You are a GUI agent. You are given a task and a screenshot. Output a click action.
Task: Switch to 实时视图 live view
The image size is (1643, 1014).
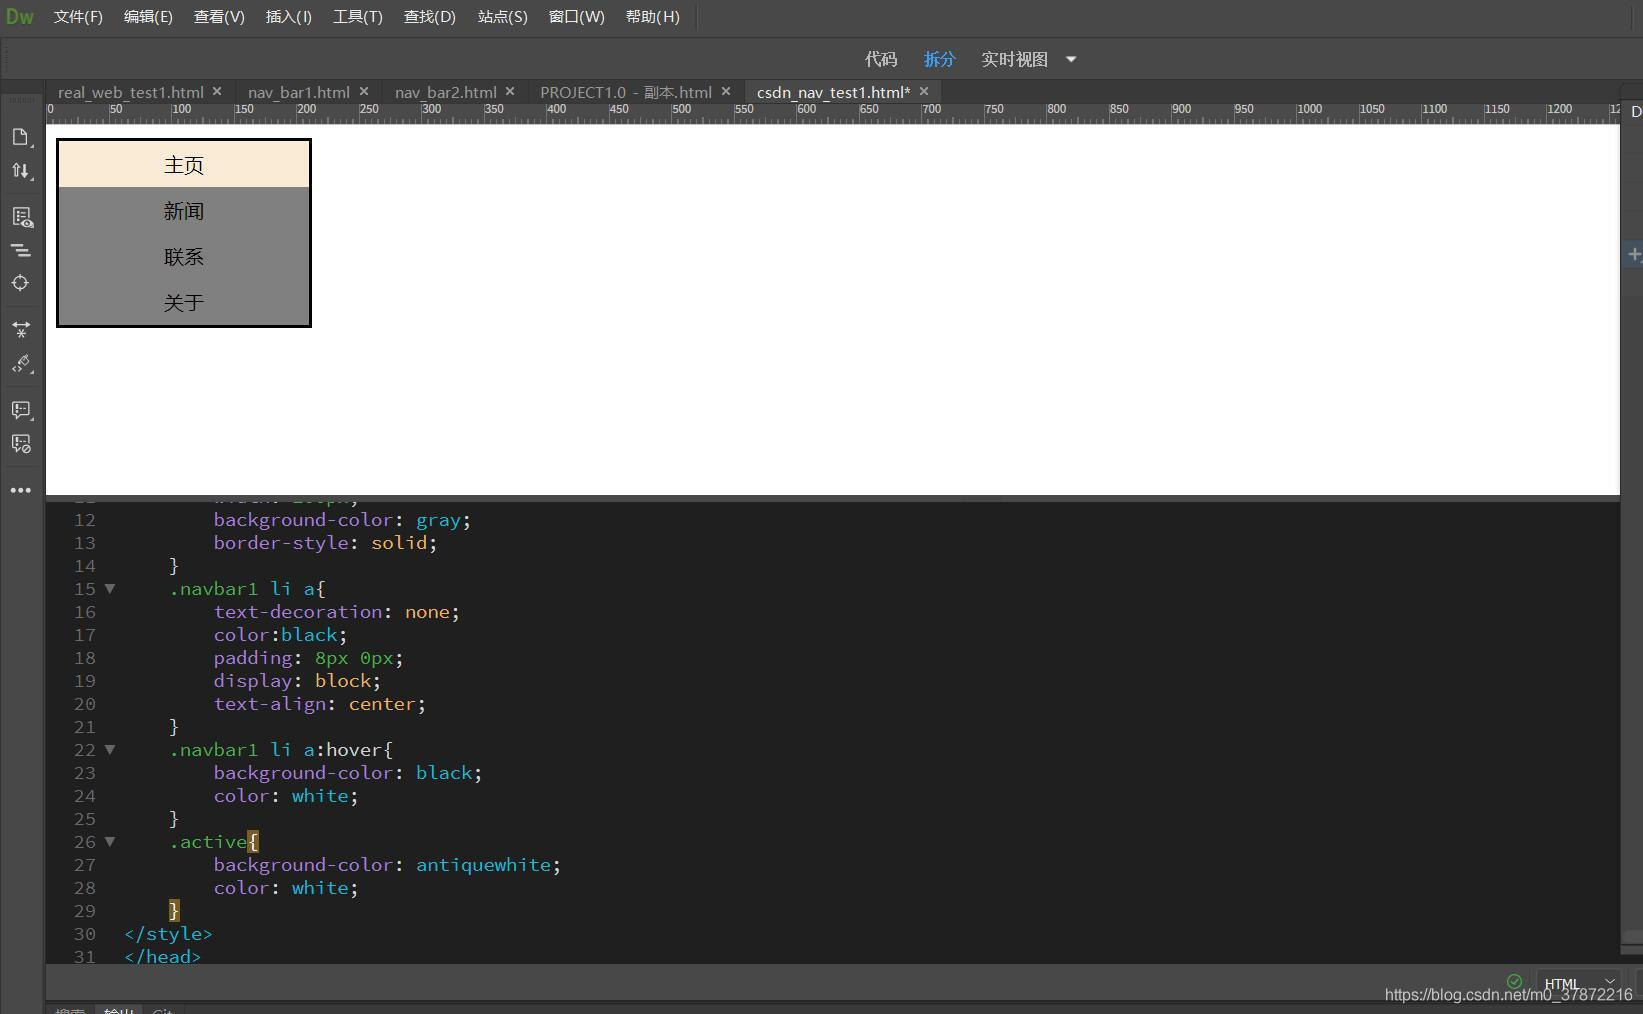coord(1014,59)
